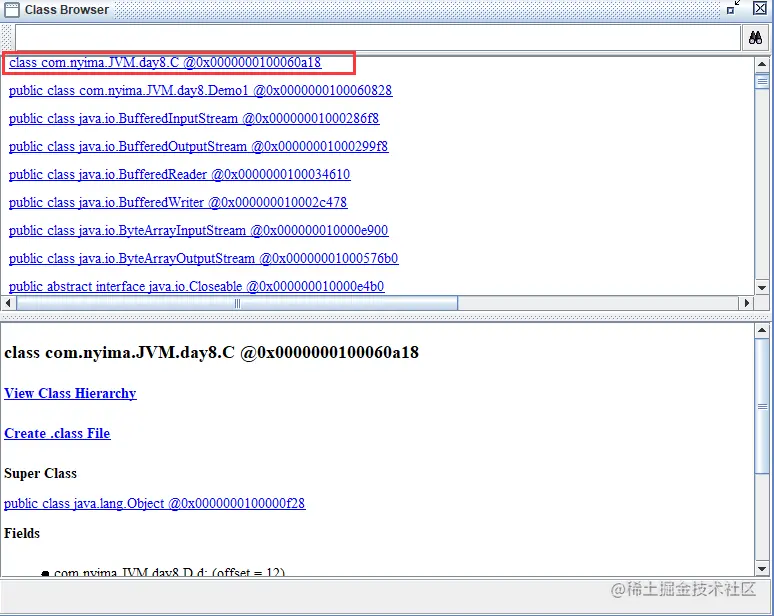Open java.io.BufferedOutputStream class link
This screenshot has height=616, width=774.
click(x=198, y=147)
